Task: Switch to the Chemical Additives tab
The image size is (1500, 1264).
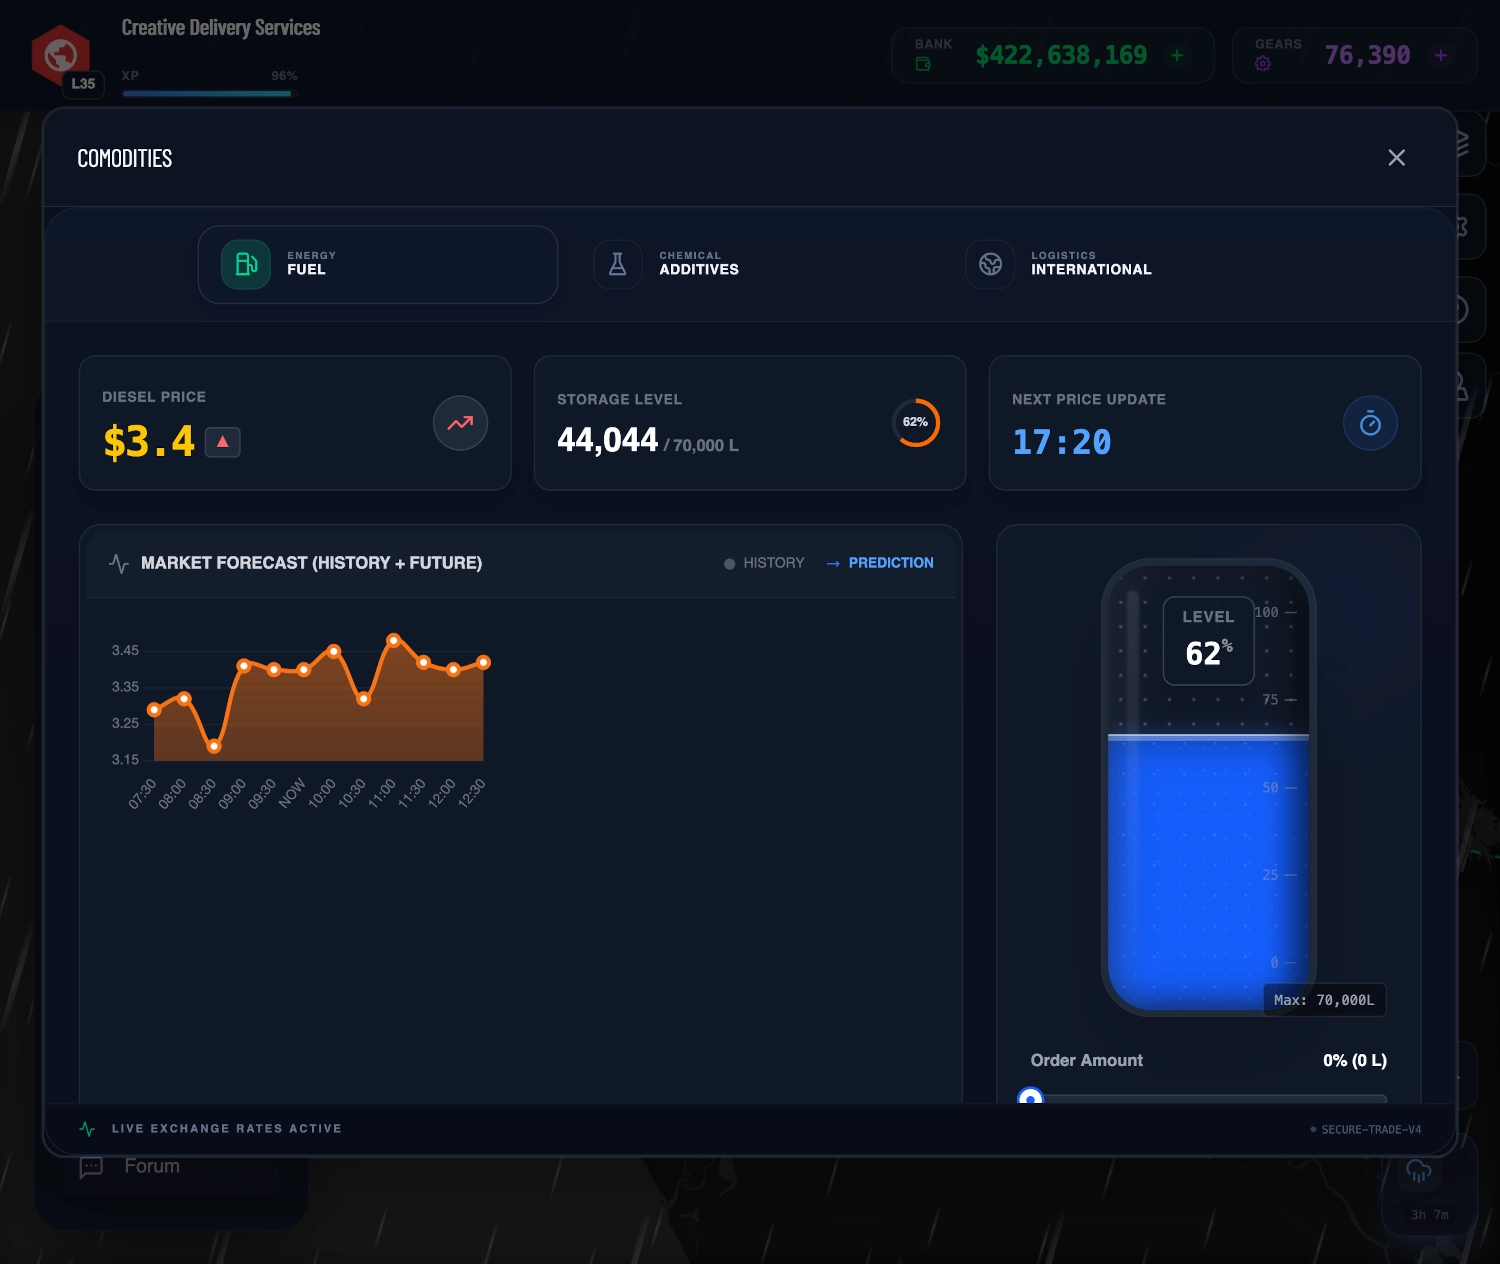Action: pyautogui.click(x=699, y=263)
